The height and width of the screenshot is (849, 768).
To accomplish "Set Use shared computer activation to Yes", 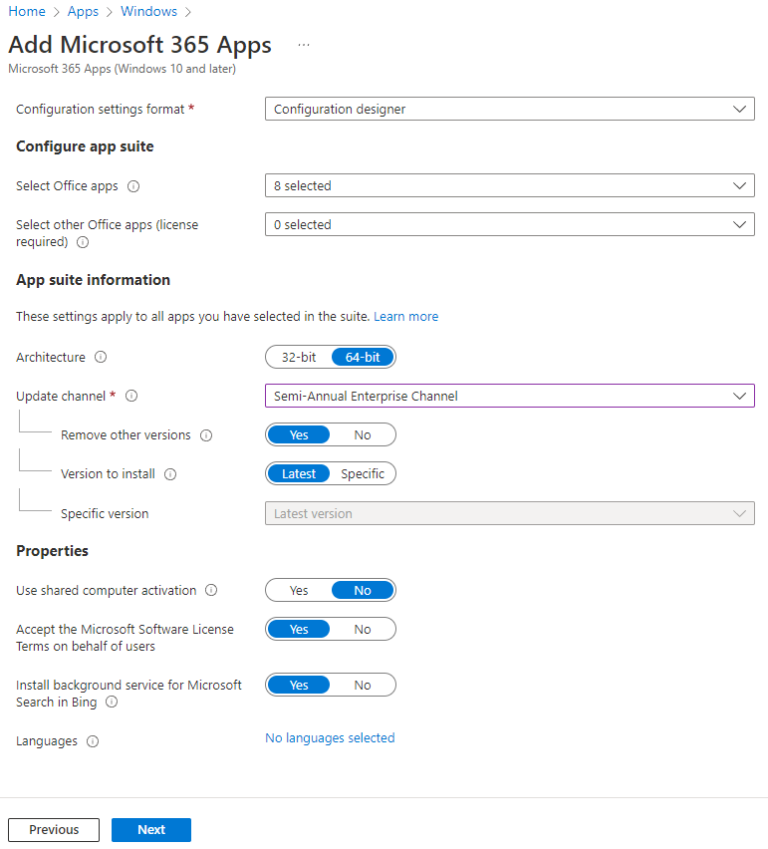I will (298, 590).
